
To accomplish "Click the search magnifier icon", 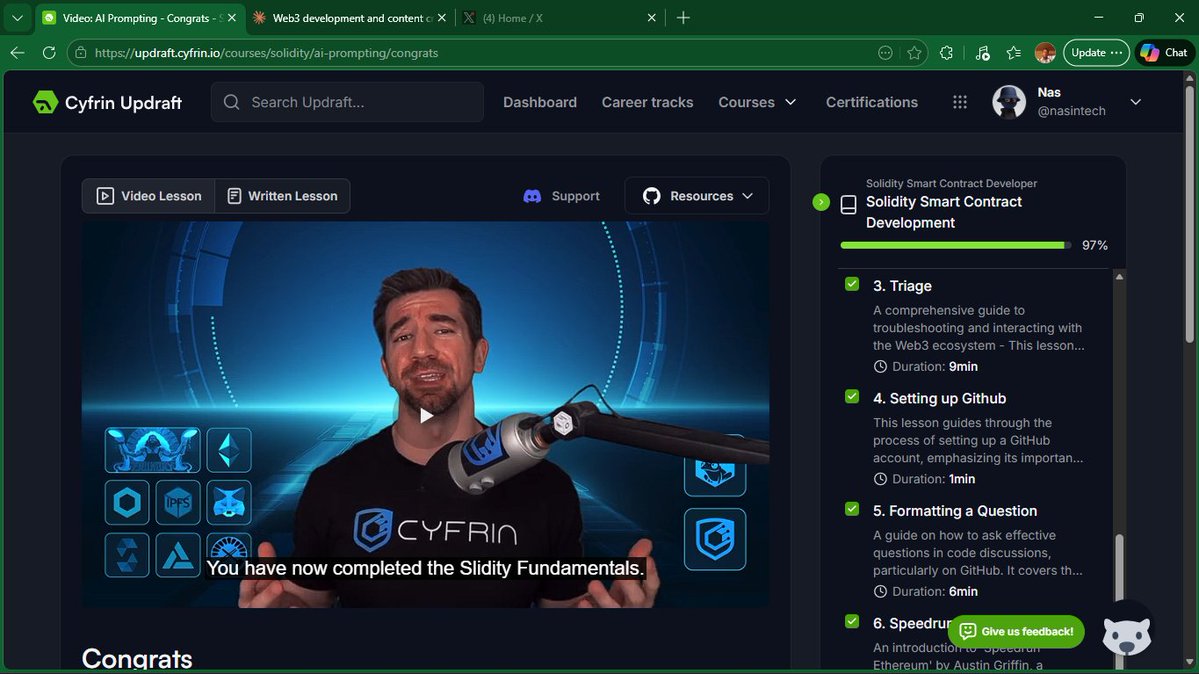I will [232, 103].
